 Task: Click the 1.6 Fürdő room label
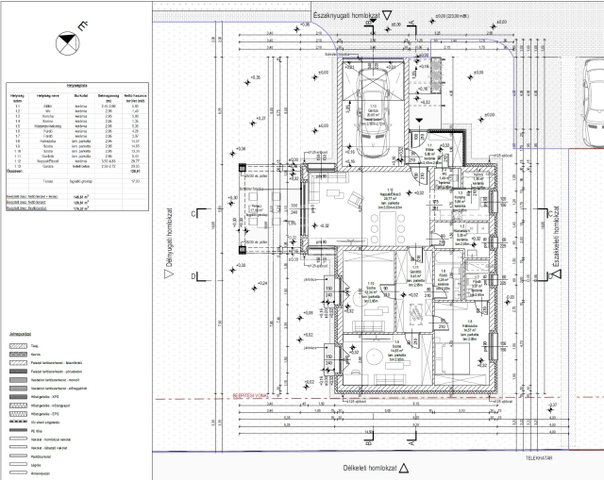pos(443,280)
